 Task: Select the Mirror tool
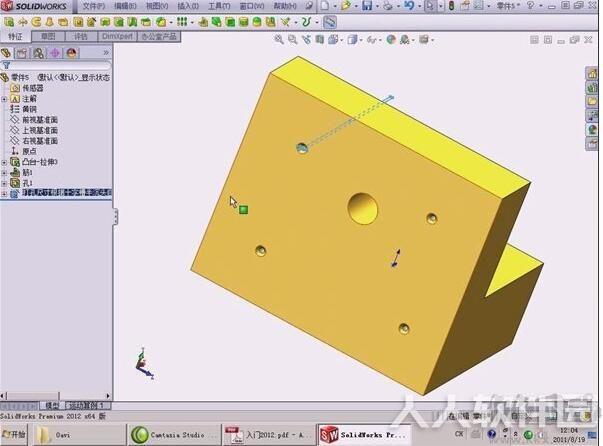tap(271, 22)
